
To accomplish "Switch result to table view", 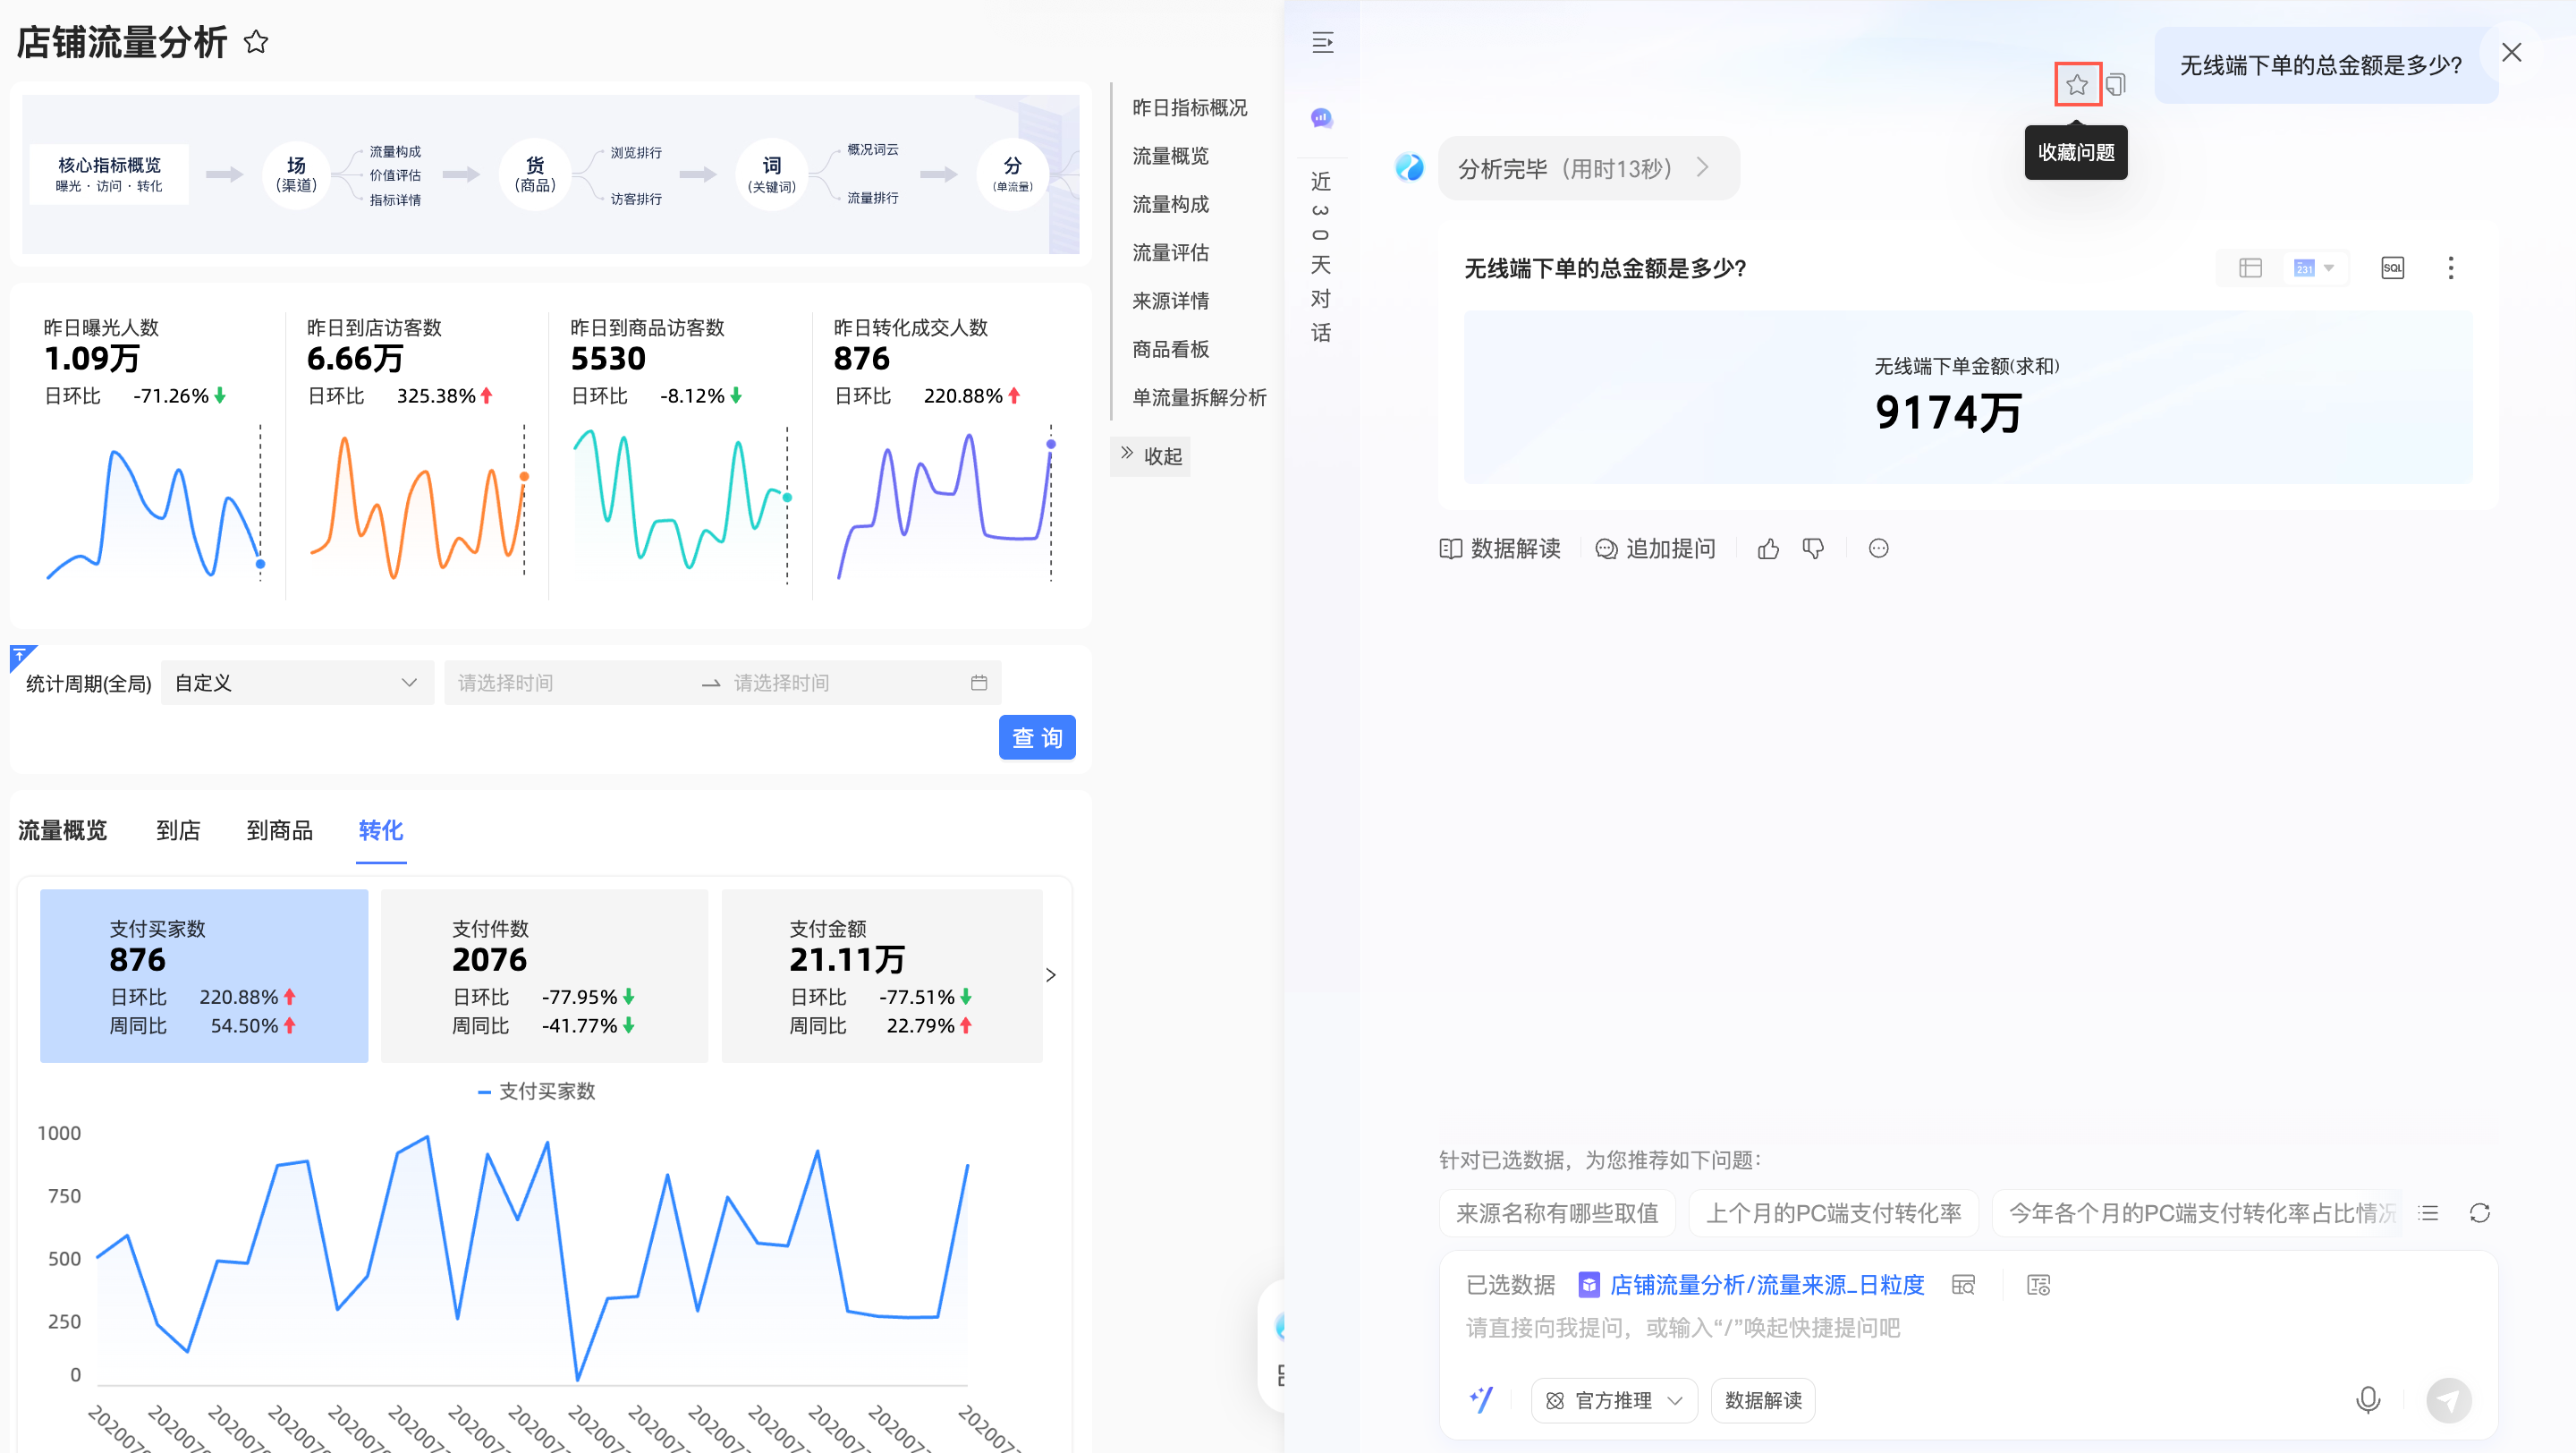I will pos(2250,268).
